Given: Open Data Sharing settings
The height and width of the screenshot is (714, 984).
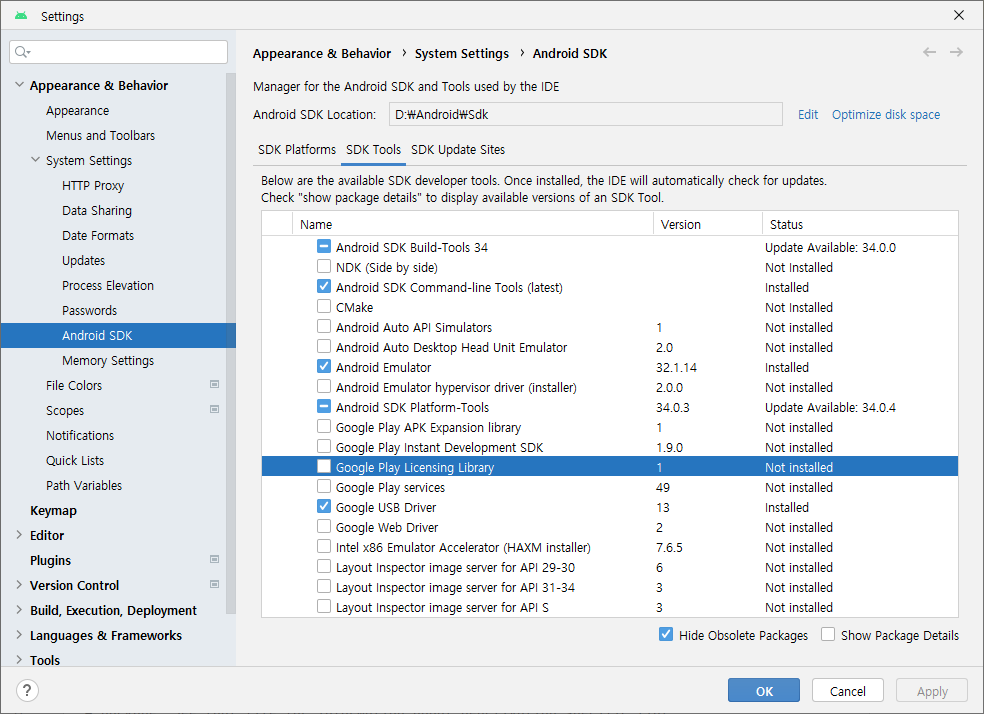Looking at the screenshot, I should [97, 211].
